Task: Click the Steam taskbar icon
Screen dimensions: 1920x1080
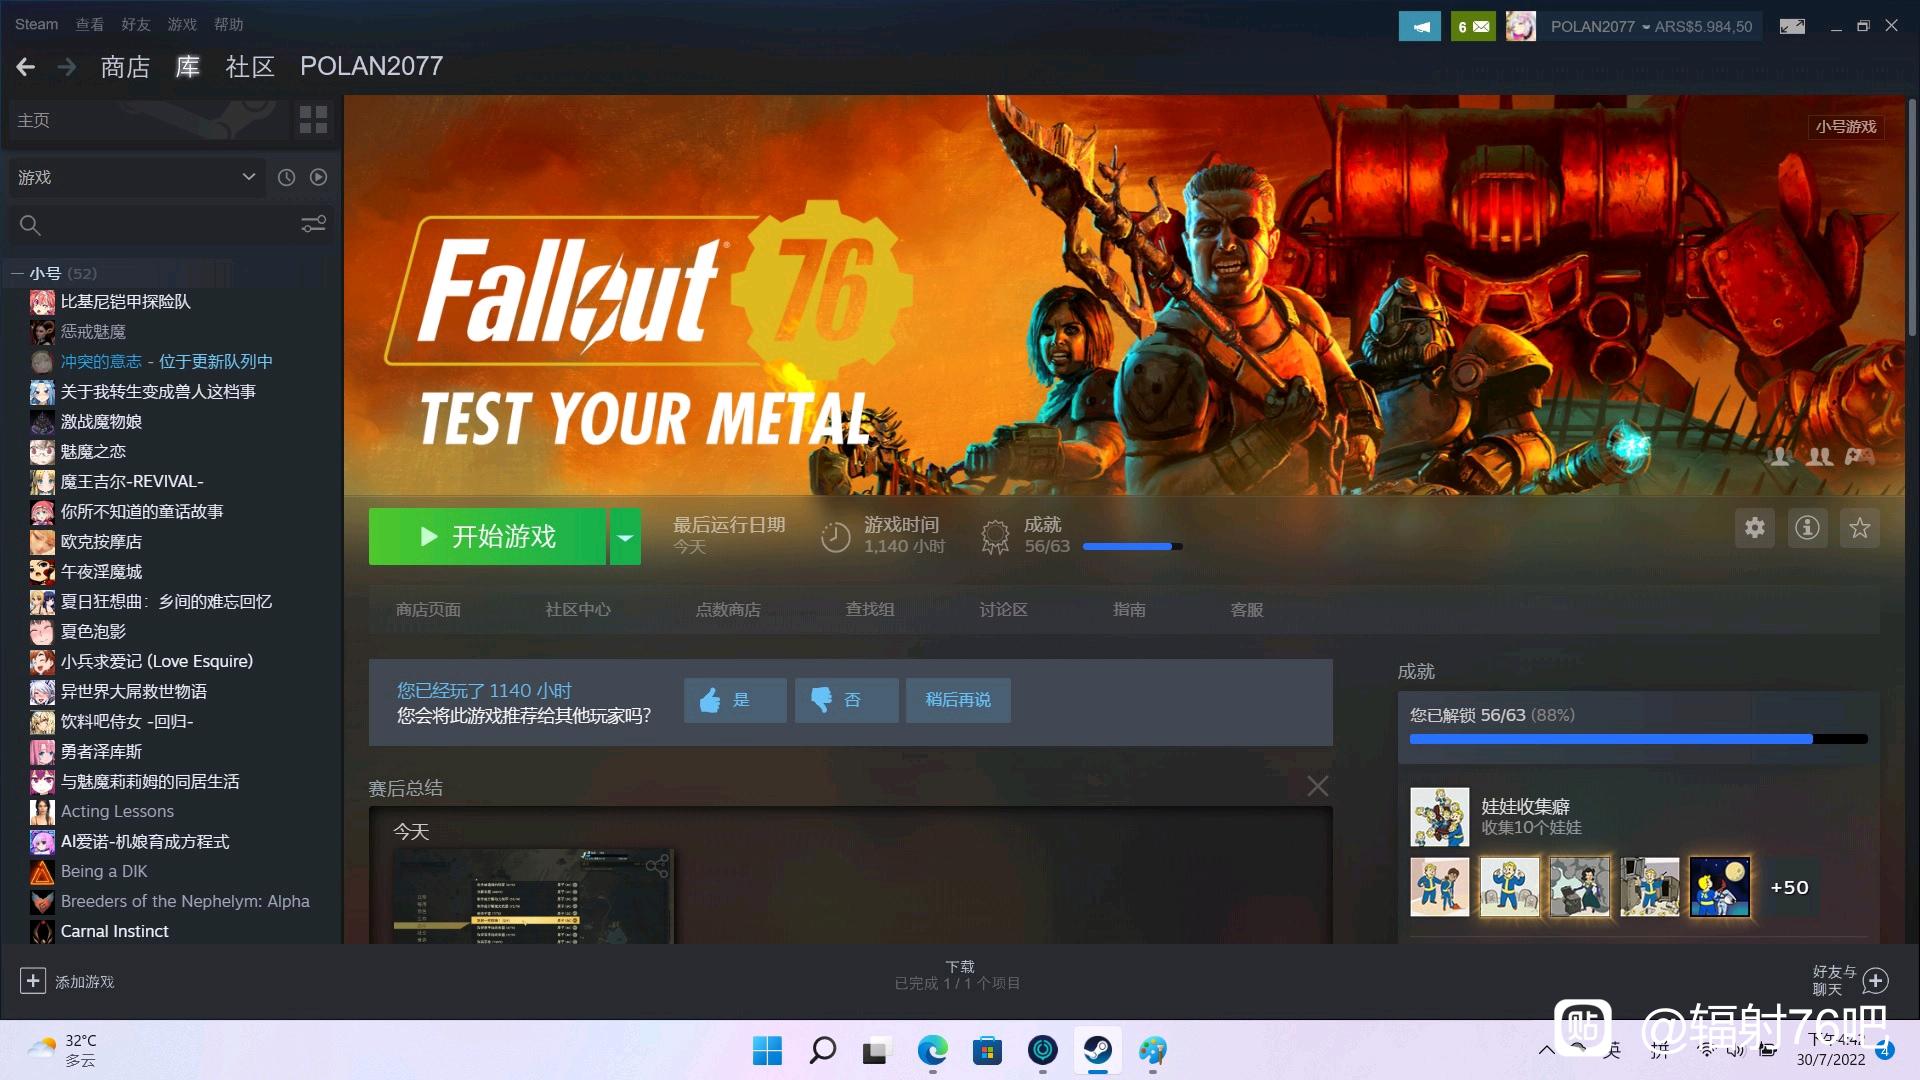Action: 1098,1050
